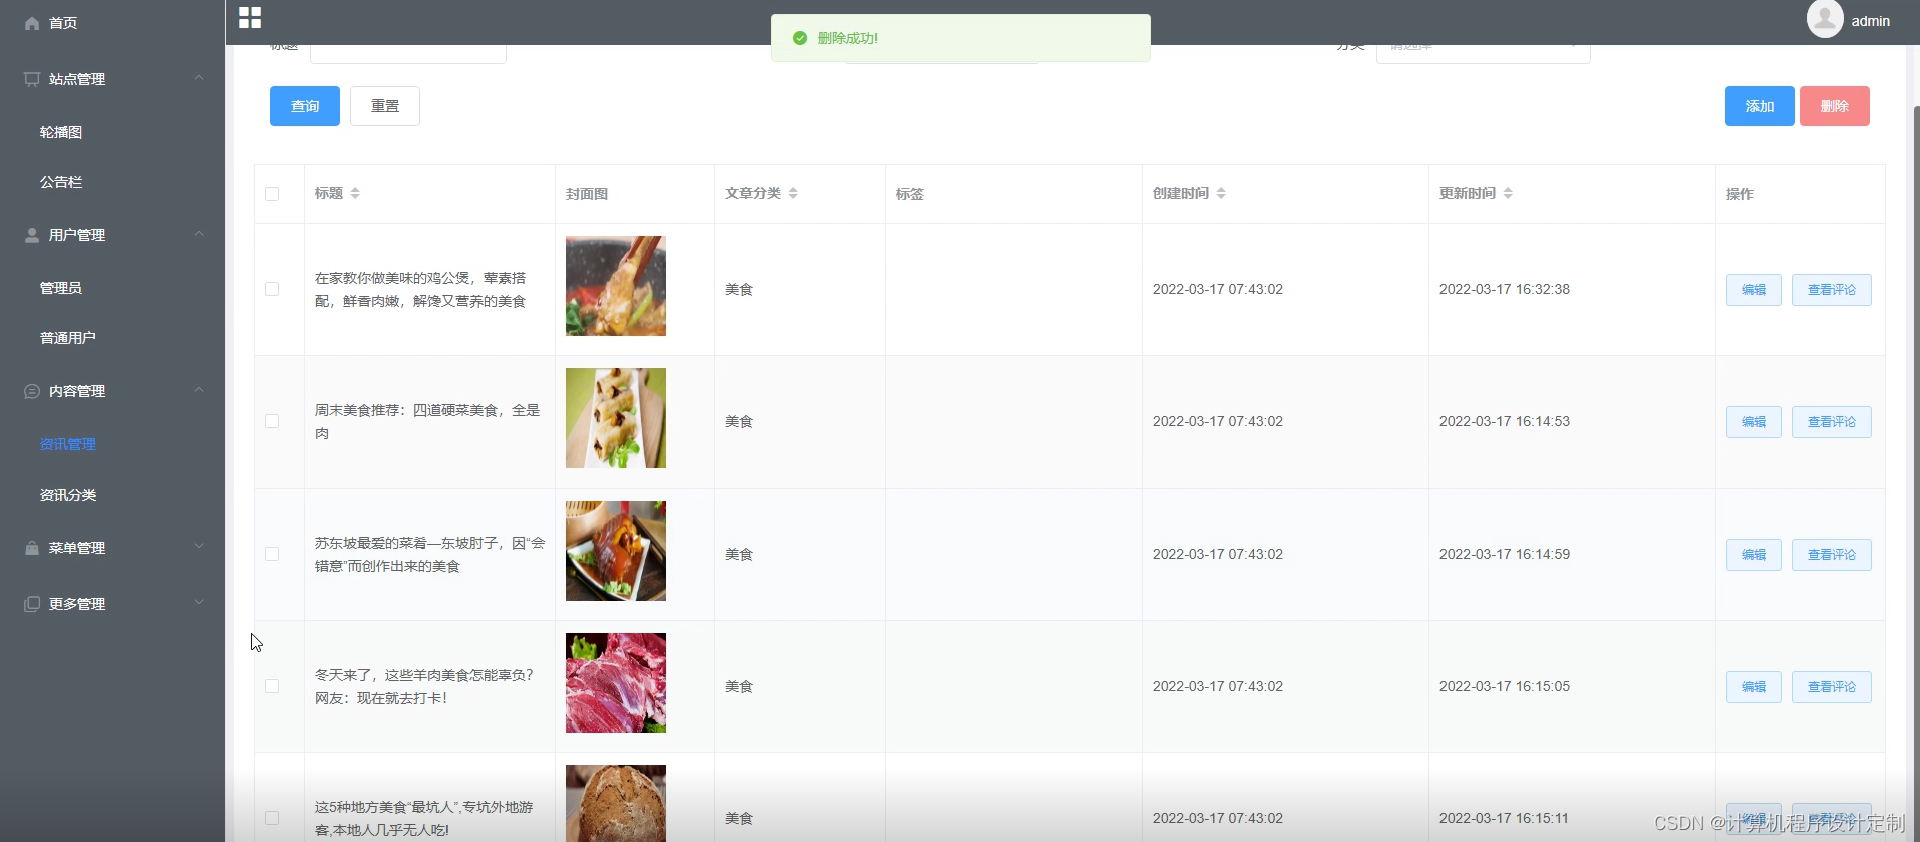Open 轮播图 in sidebar
This screenshot has height=842, width=1920.
pyautogui.click(x=61, y=132)
